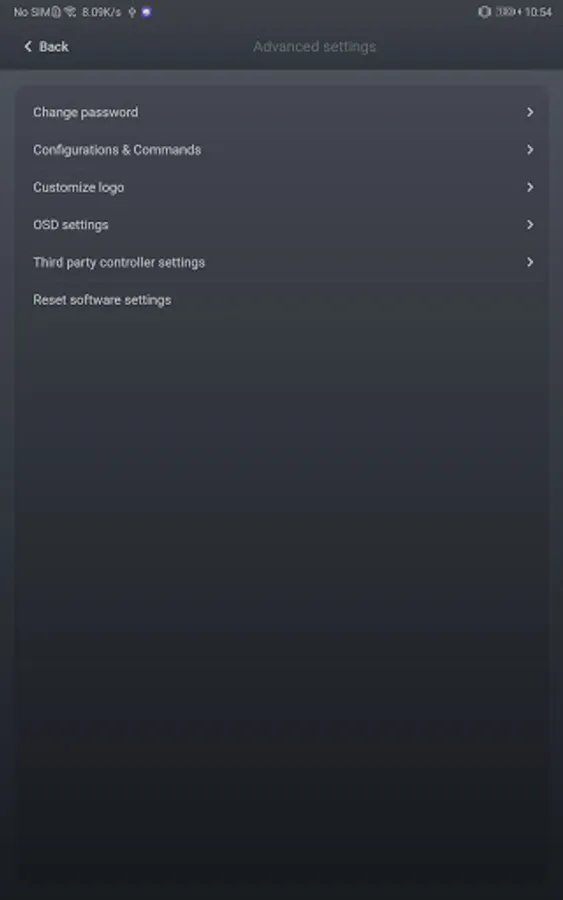The height and width of the screenshot is (900, 563).
Task: Tap the vibrate mode status icon
Action: [x=484, y=11]
